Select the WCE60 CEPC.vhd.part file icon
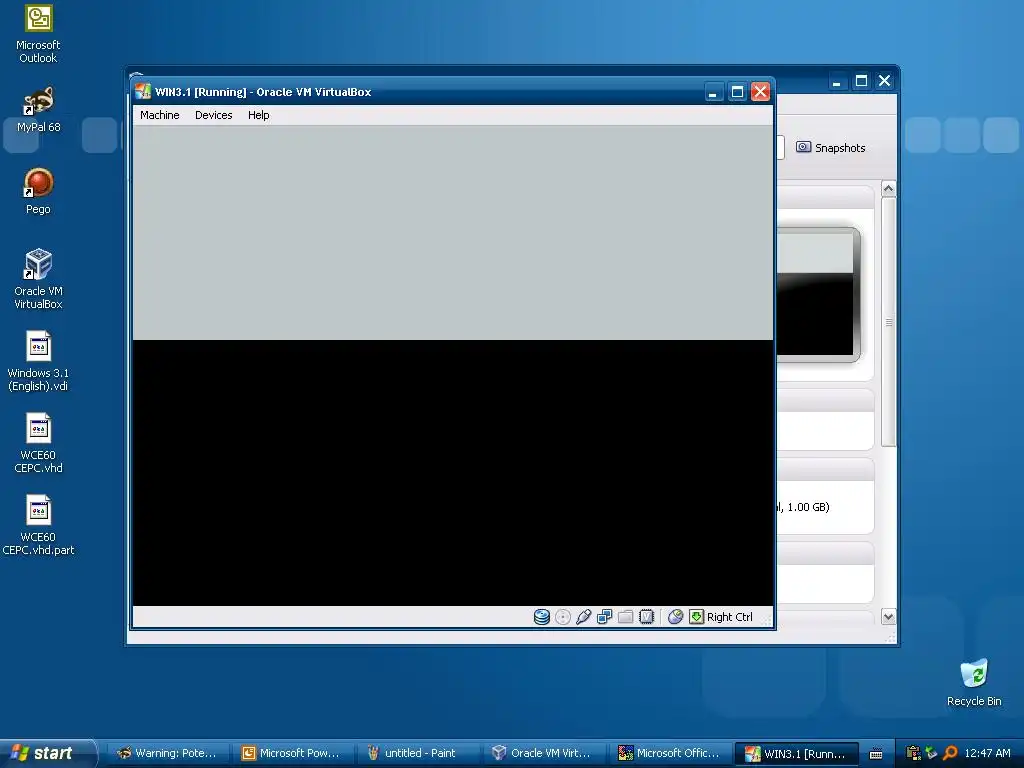The width and height of the screenshot is (1024, 768). (38, 525)
